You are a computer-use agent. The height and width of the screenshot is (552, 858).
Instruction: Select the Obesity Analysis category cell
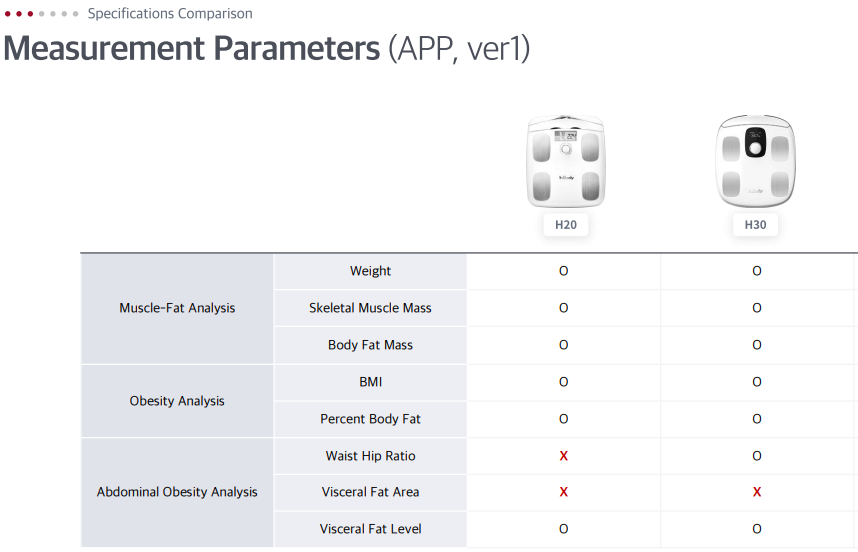click(177, 401)
